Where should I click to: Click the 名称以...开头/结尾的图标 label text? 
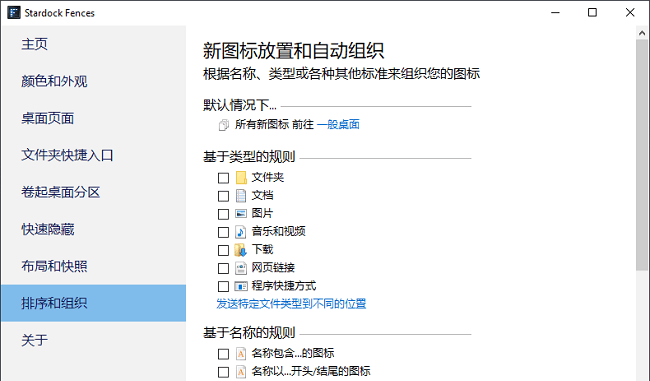(x=311, y=371)
